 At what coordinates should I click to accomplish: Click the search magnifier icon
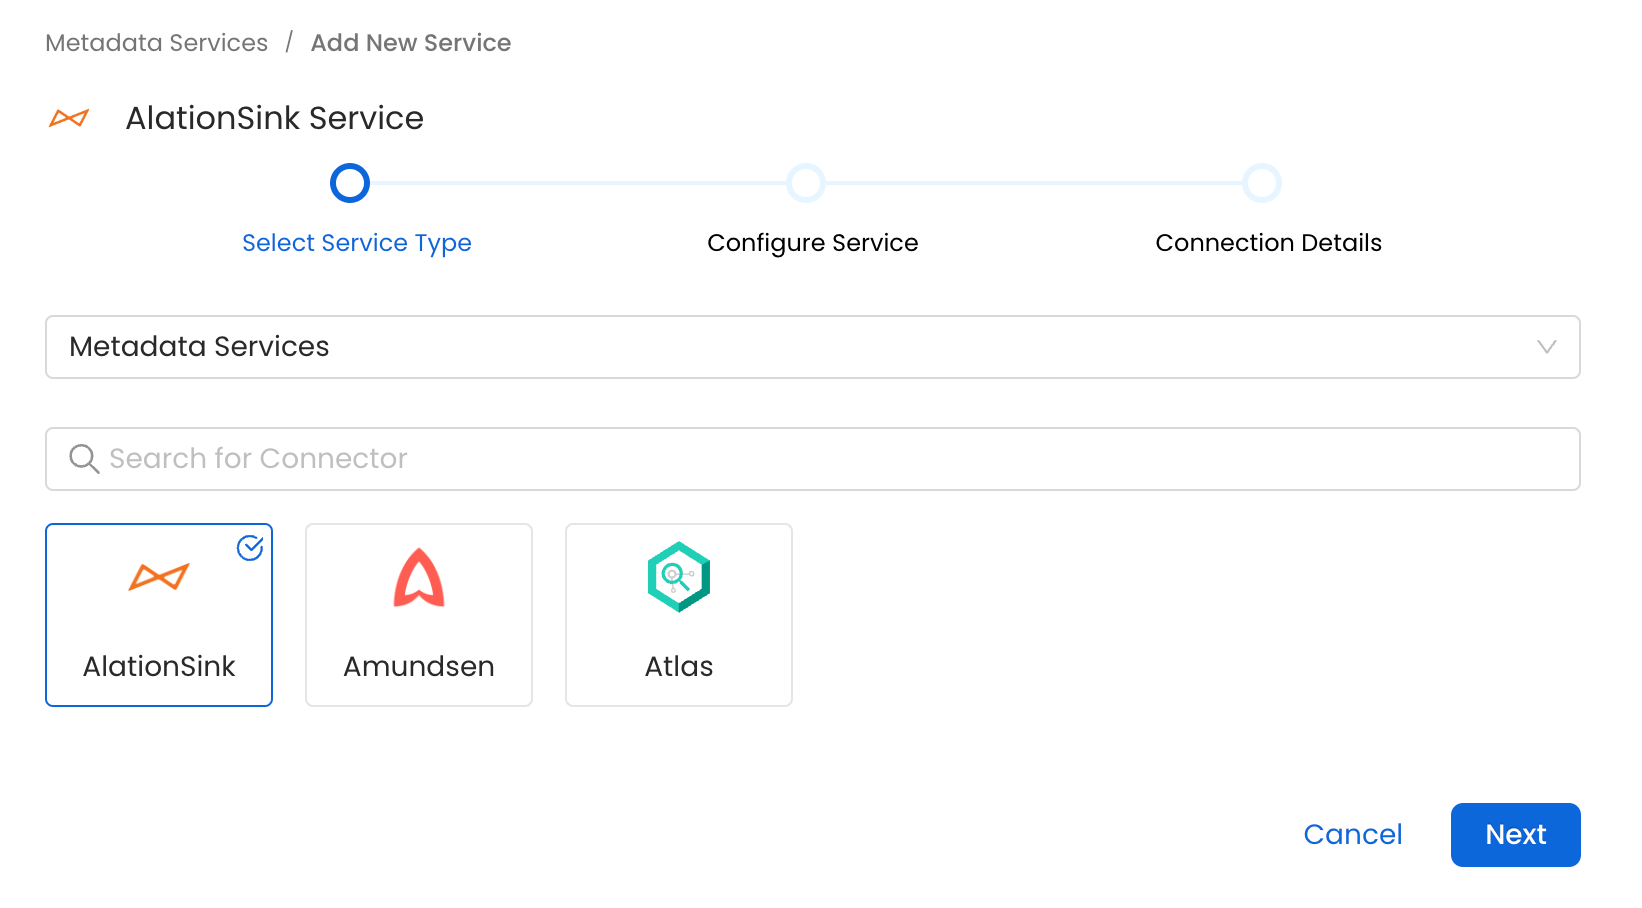(84, 458)
